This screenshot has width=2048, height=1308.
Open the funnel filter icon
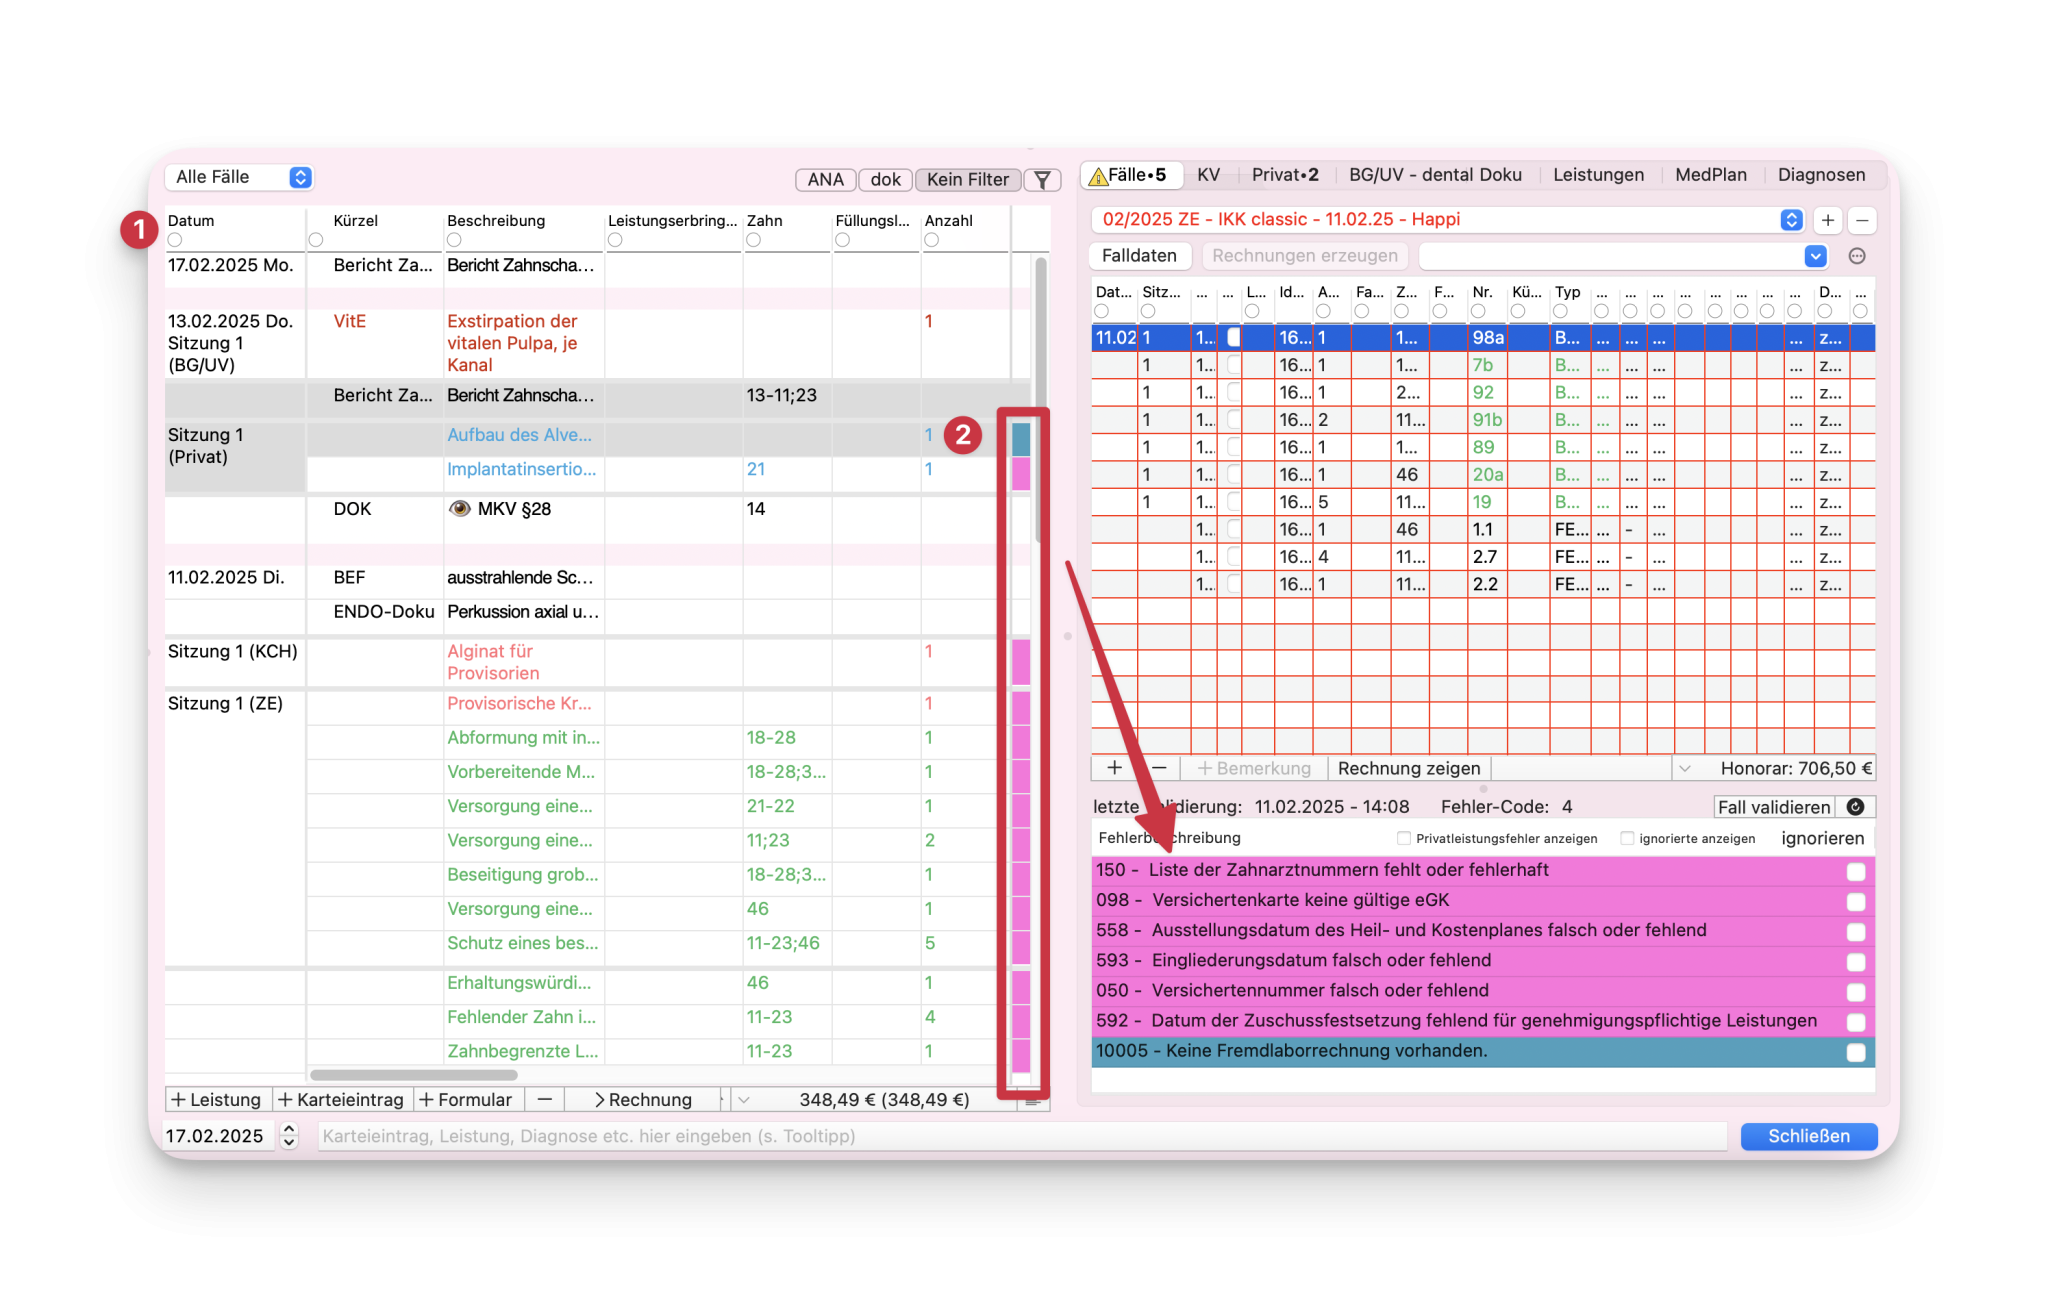point(1042,180)
